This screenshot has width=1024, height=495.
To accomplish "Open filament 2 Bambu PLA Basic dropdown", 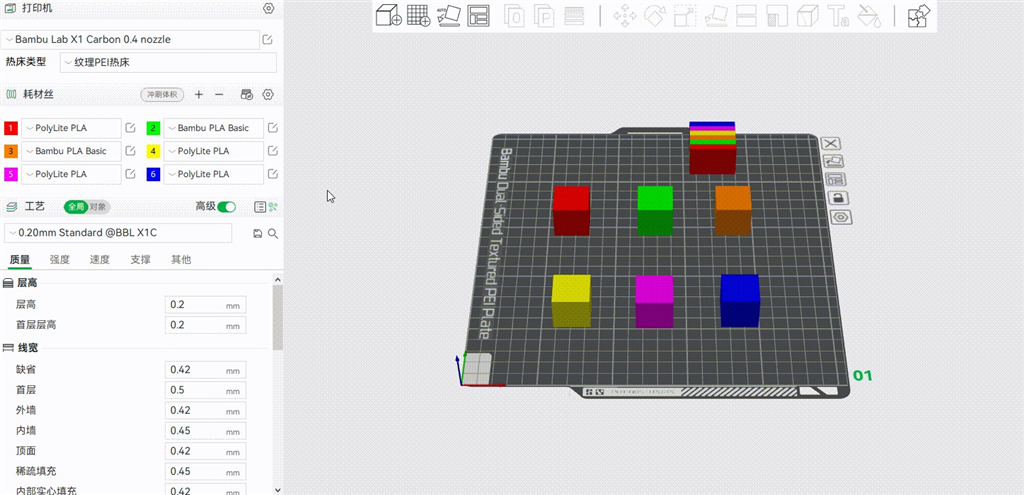I will pos(213,128).
